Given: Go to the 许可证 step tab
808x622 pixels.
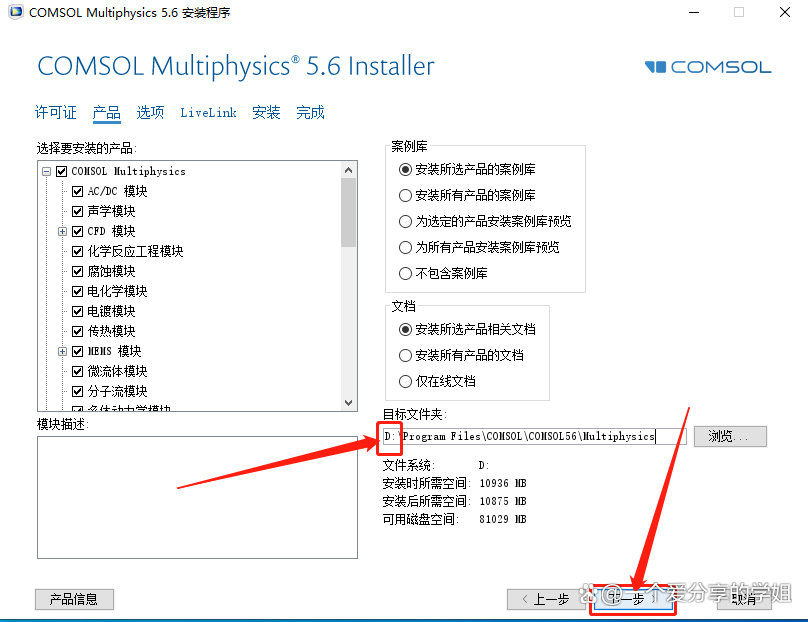Looking at the screenshot, I should [x=56, y=112].
